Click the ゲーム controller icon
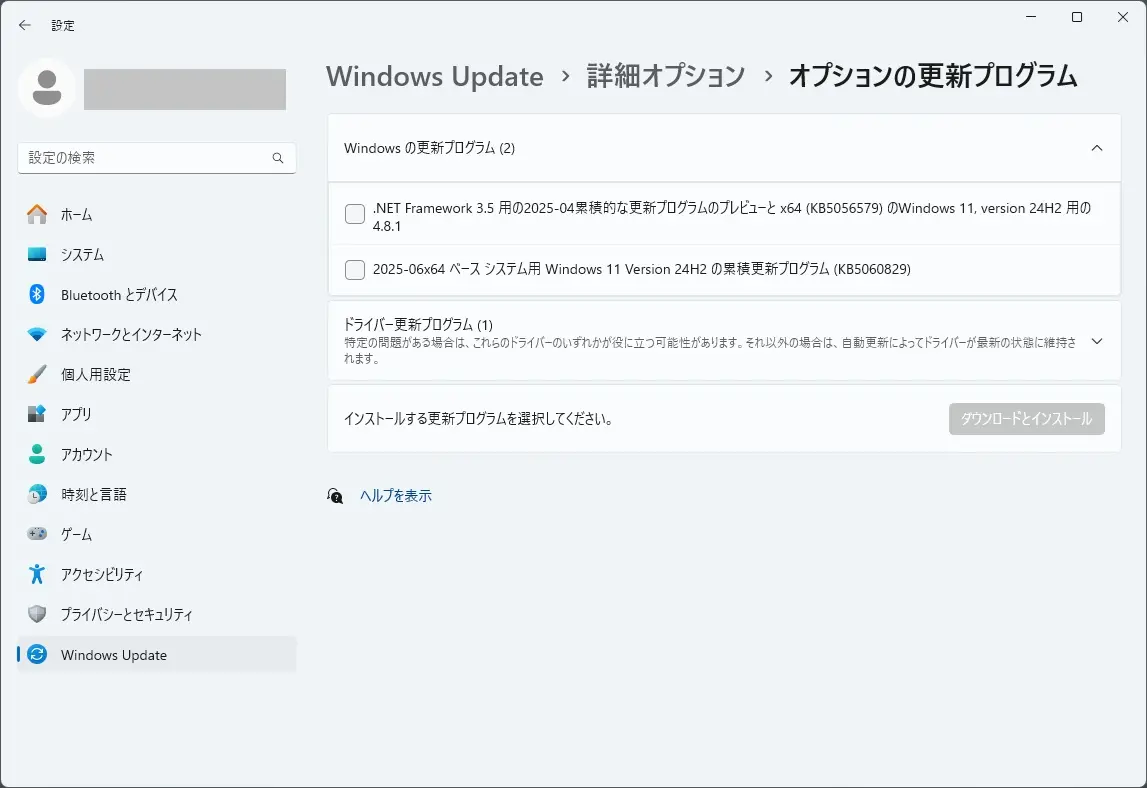This screenshot has width=1147, height=788. coord(37,534)
